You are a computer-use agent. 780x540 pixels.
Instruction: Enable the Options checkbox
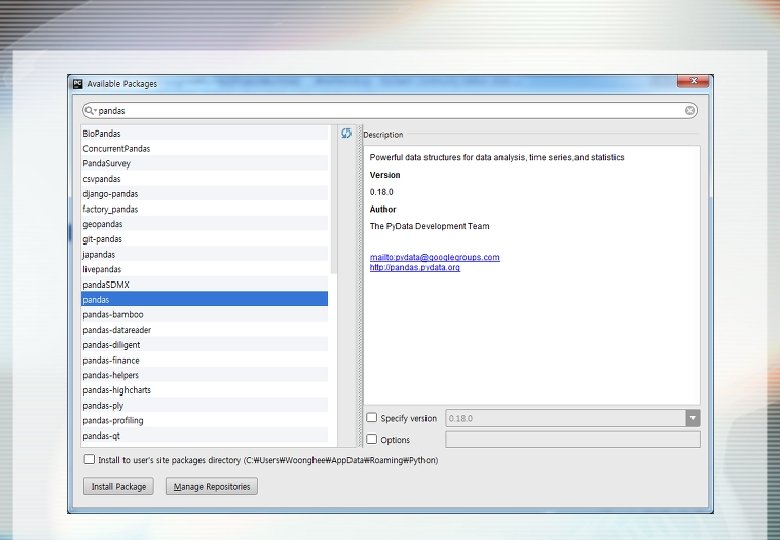(x=371, y=439)
